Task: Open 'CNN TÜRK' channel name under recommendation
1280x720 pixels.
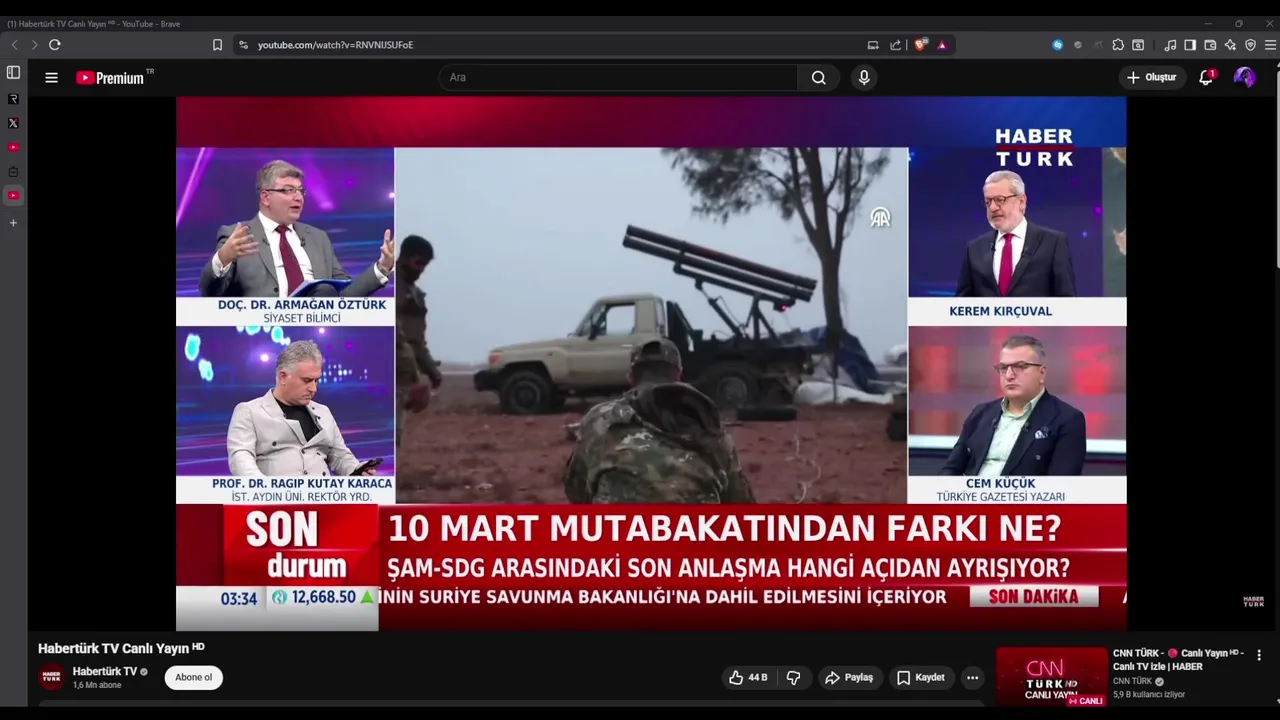Action: 1133,681
